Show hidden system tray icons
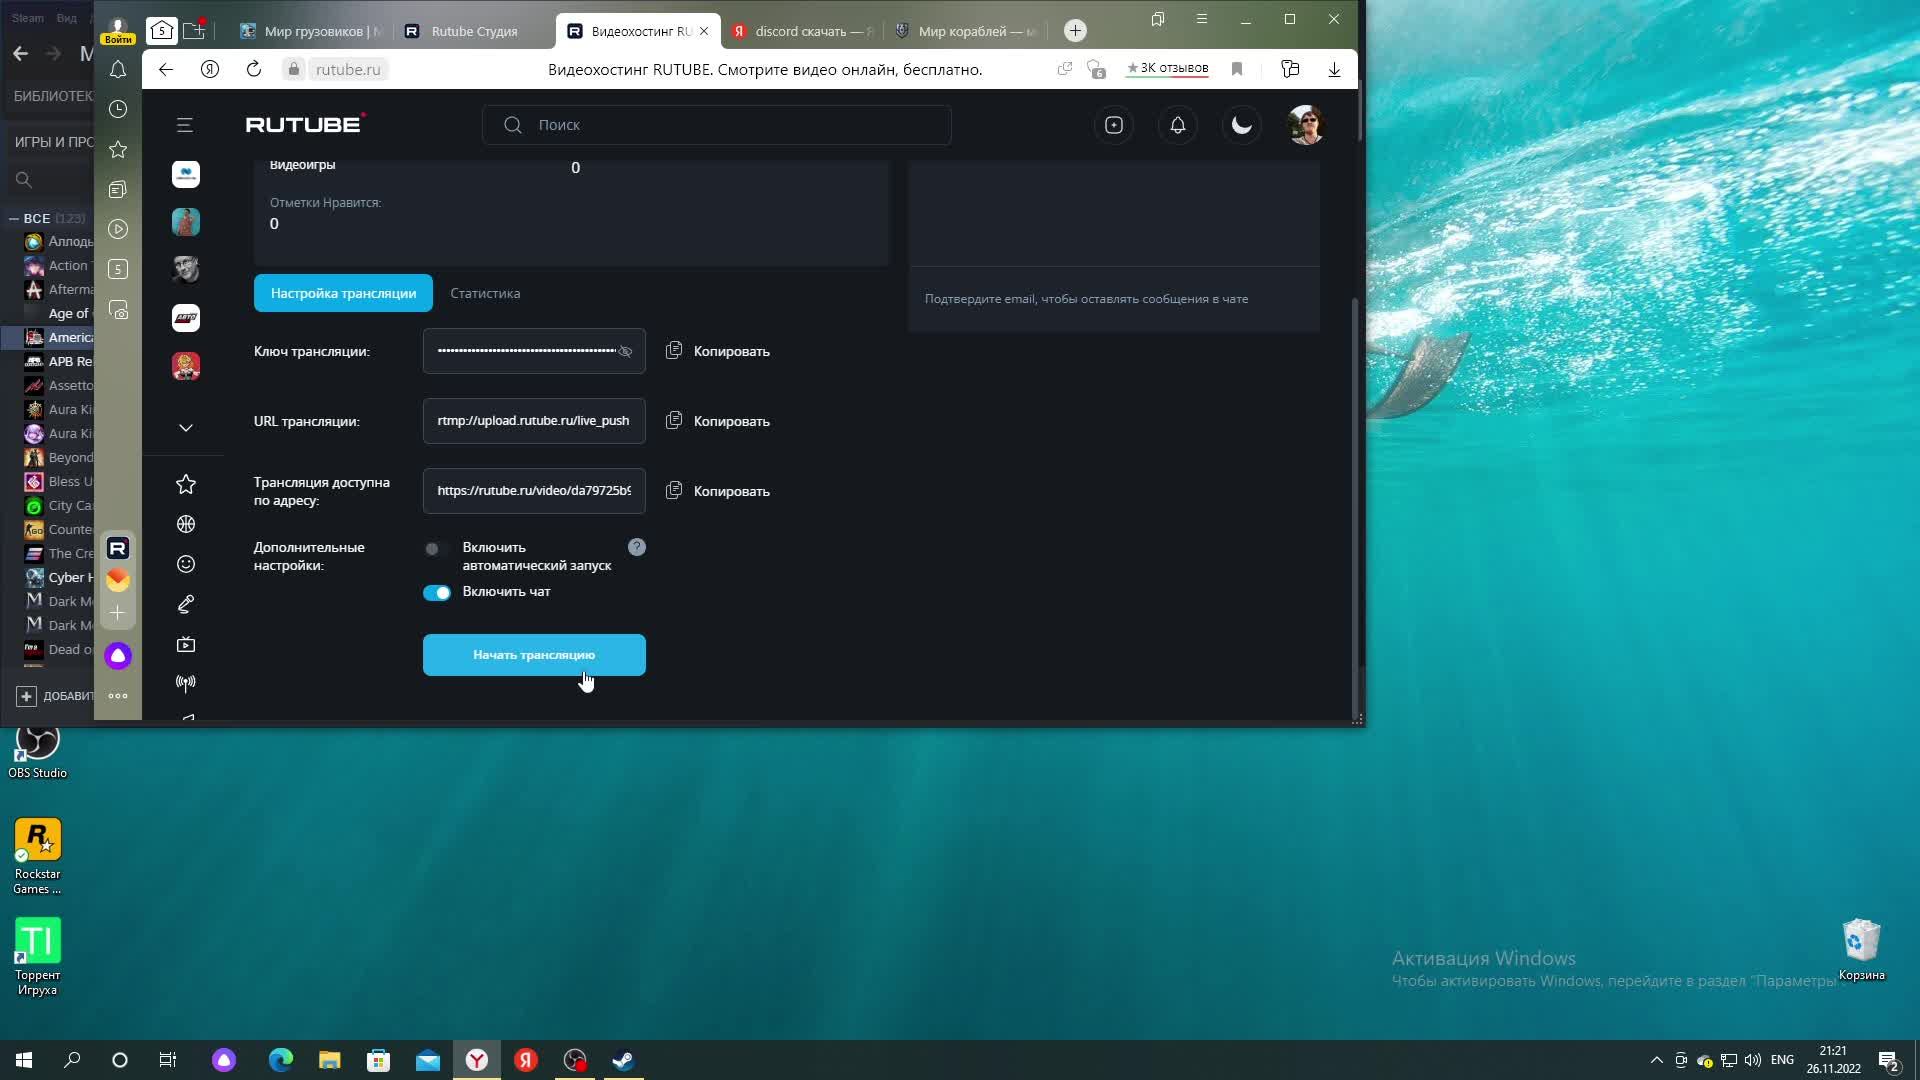This screenshot has height=1080, width=1920. [1656, 1060]
